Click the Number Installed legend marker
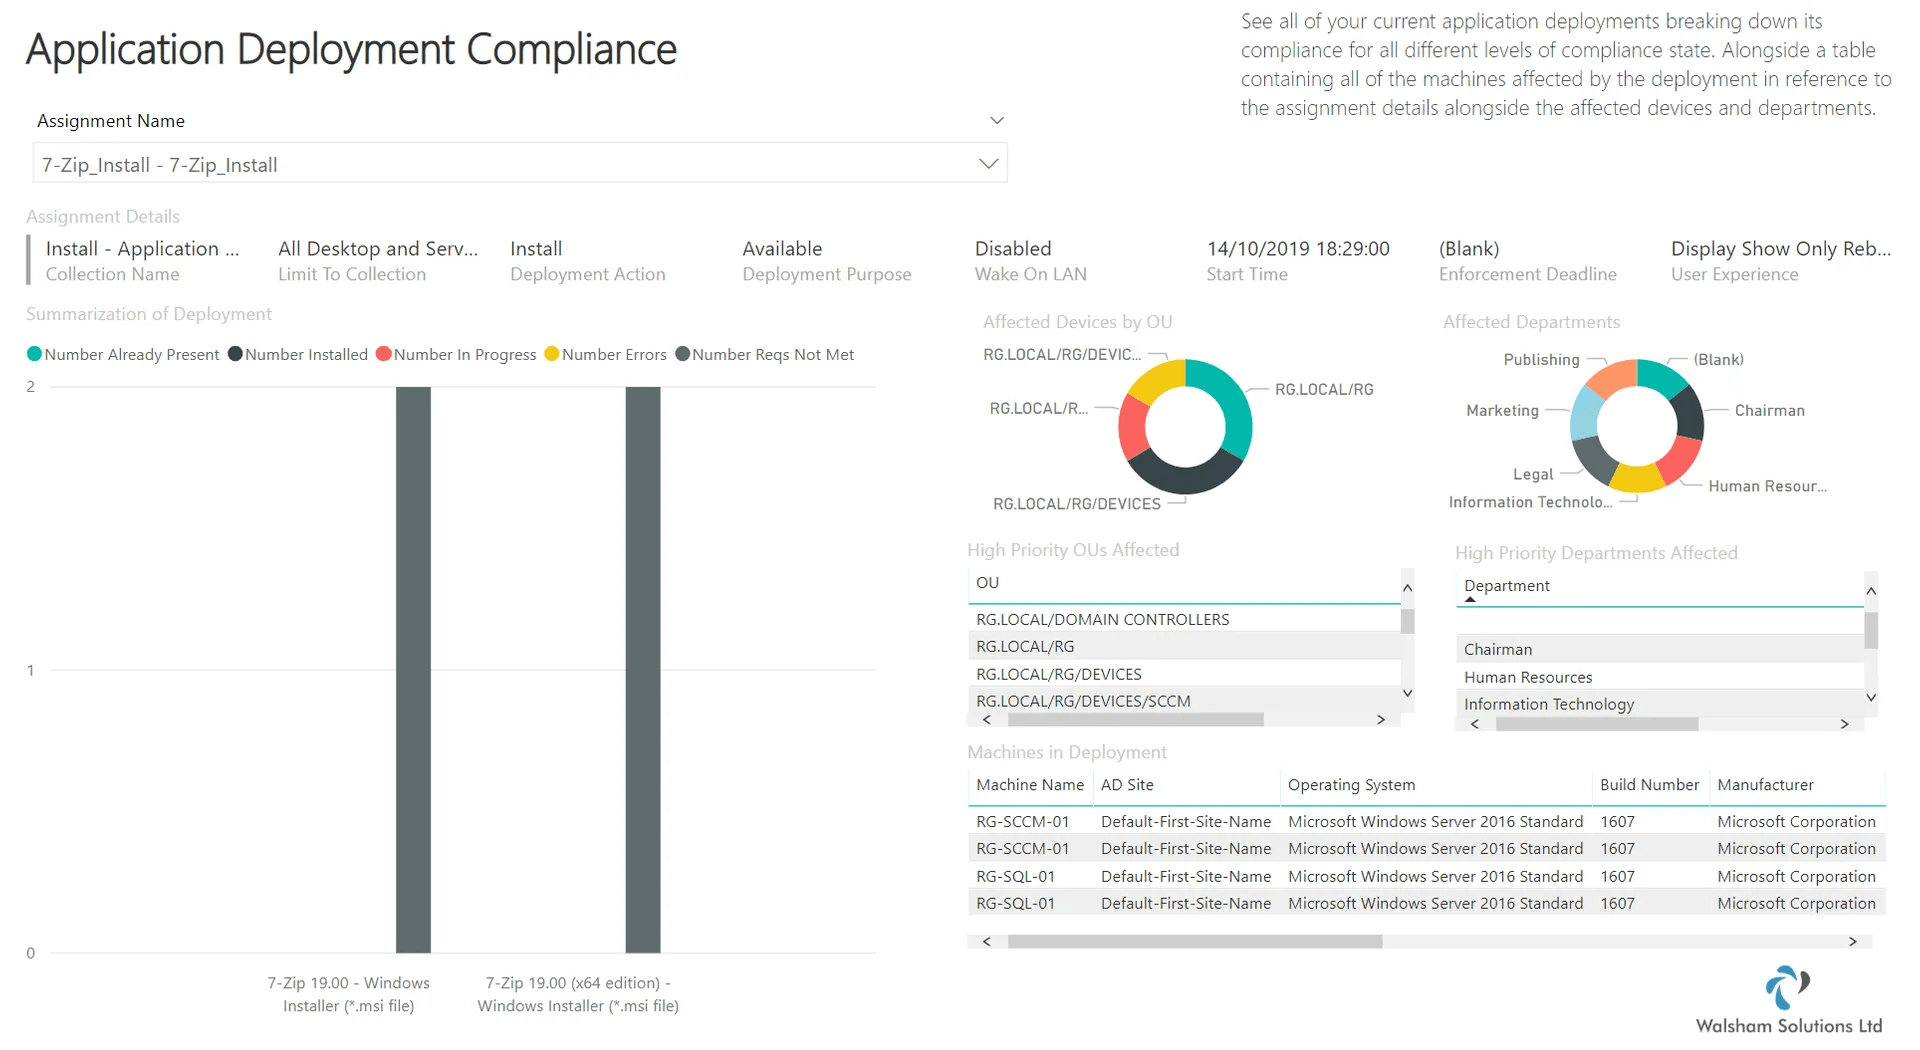The image size is (1920, 1050). click(235, 354)
